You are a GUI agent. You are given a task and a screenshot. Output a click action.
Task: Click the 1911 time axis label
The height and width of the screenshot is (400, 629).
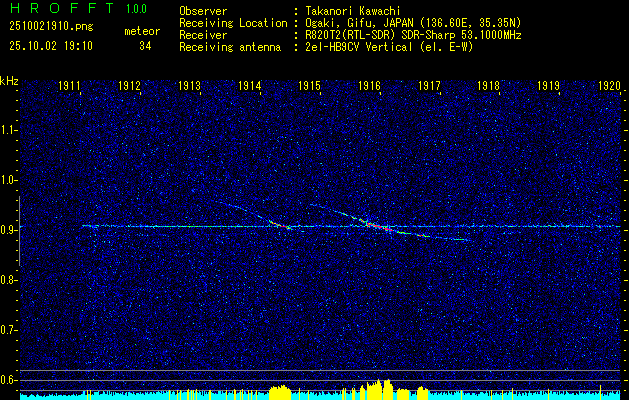click(x=69, y=85)
